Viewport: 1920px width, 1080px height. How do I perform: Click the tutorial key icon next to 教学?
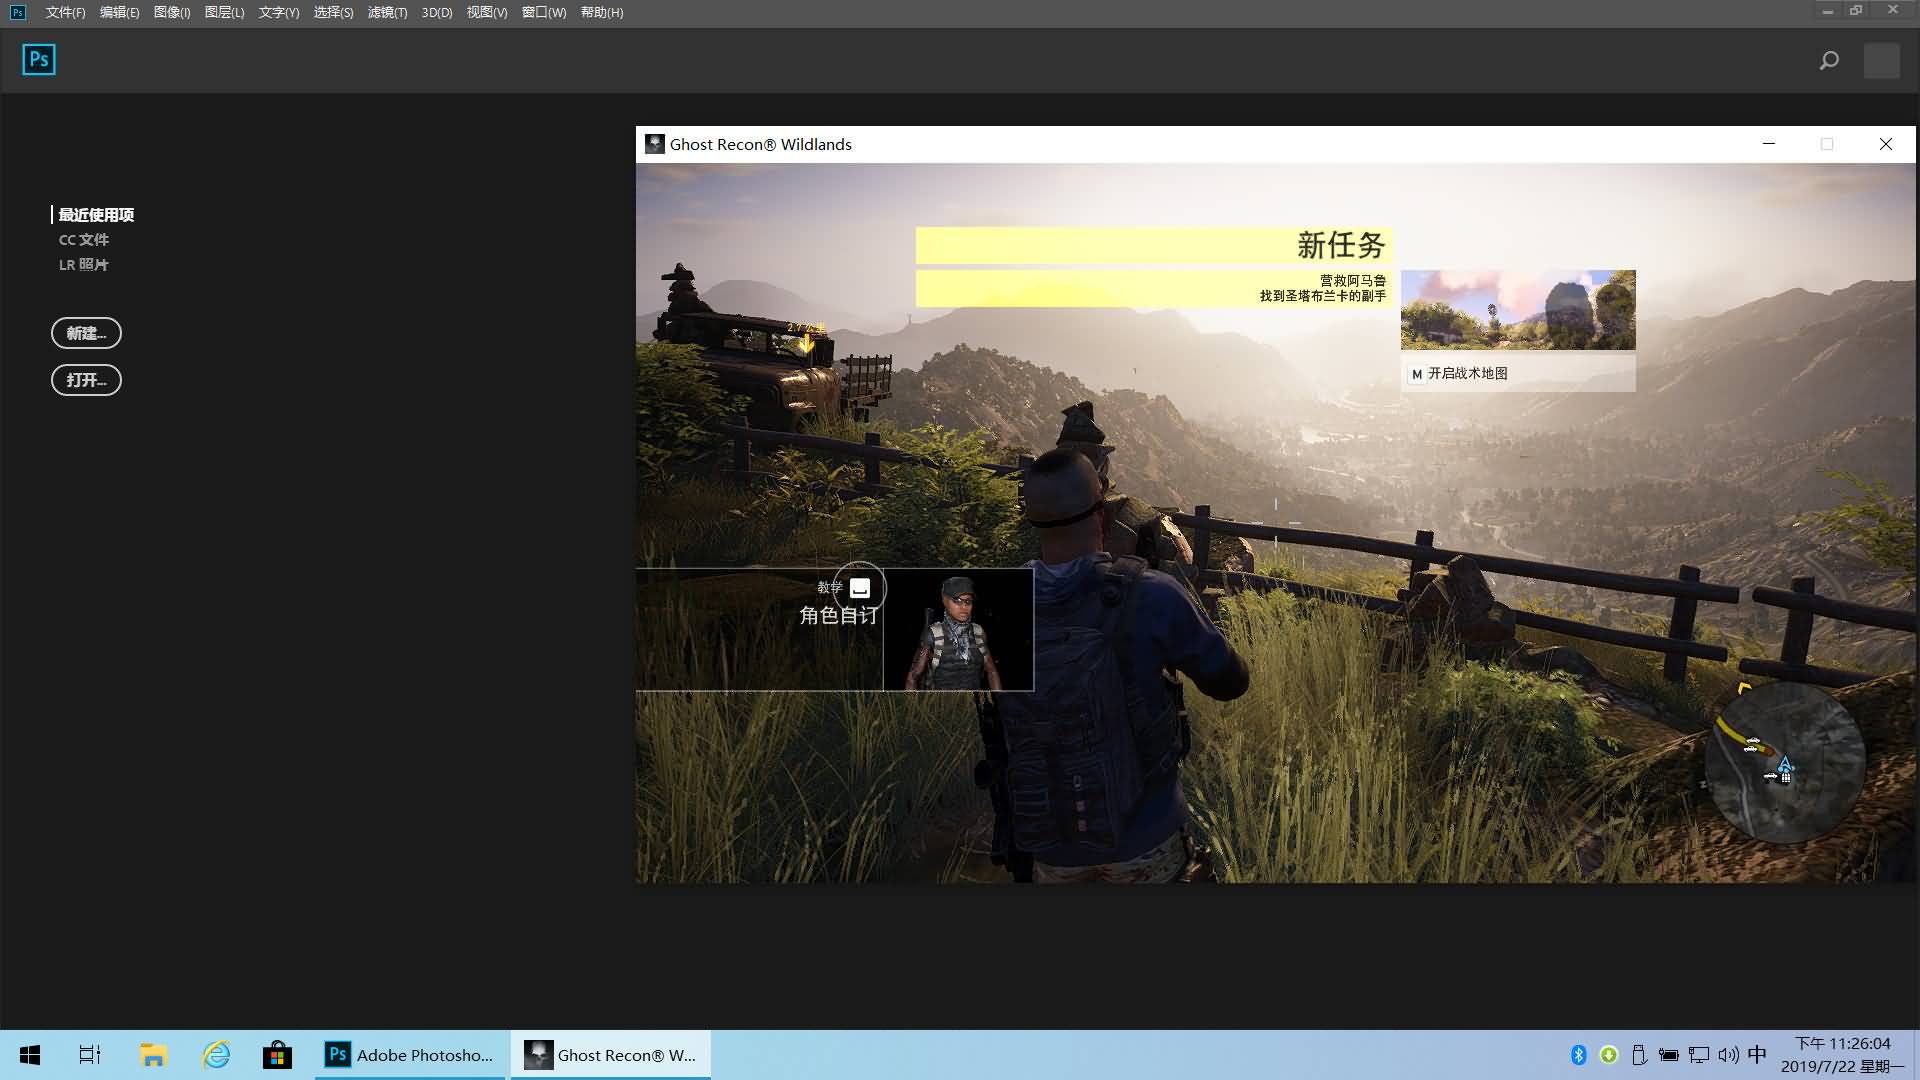click(x=860, y=589)
